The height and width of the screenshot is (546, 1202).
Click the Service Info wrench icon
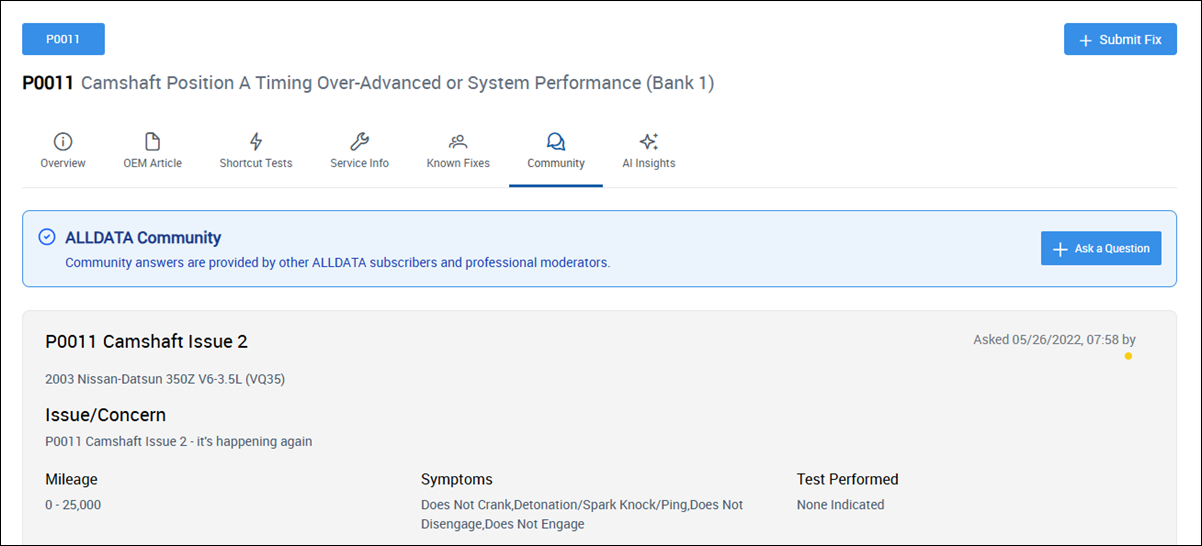click(359, 141)
